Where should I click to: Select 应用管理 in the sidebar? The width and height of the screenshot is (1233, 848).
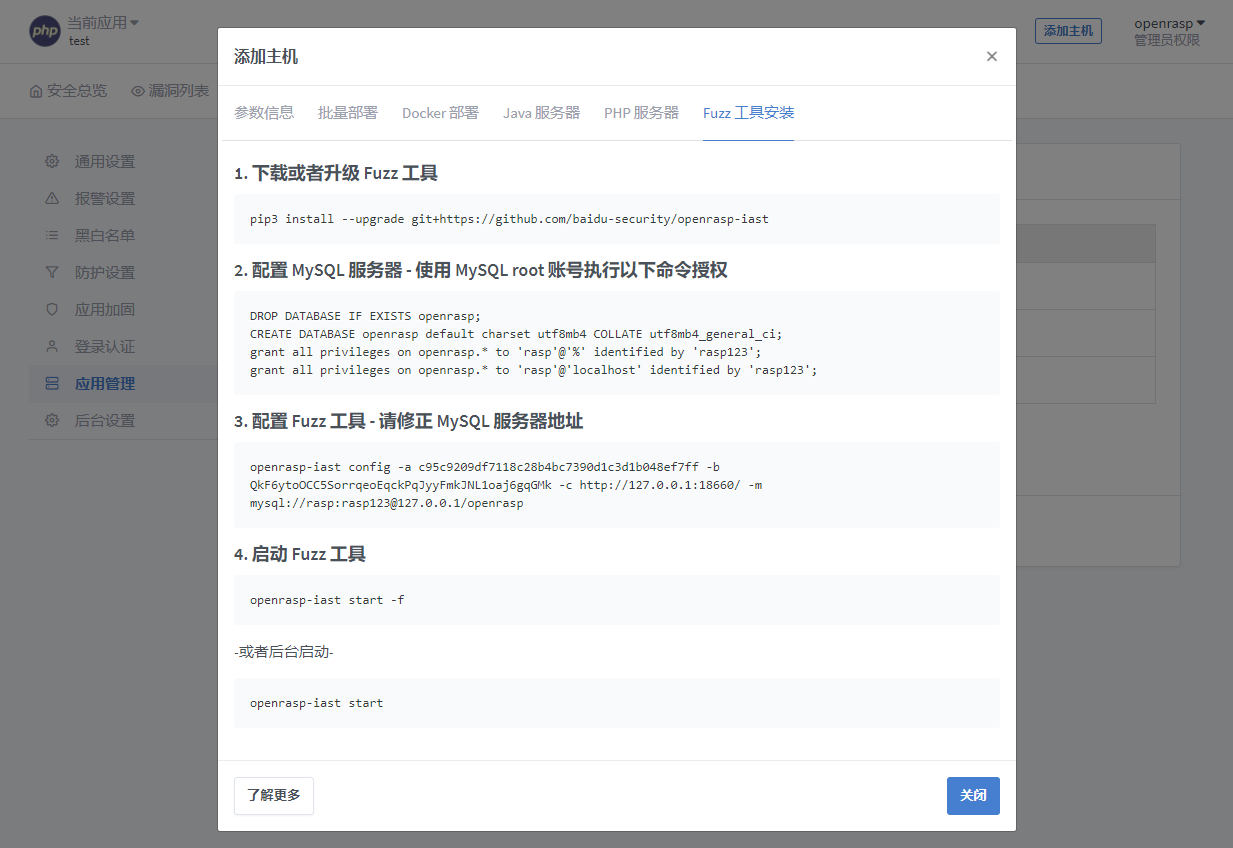105,383
